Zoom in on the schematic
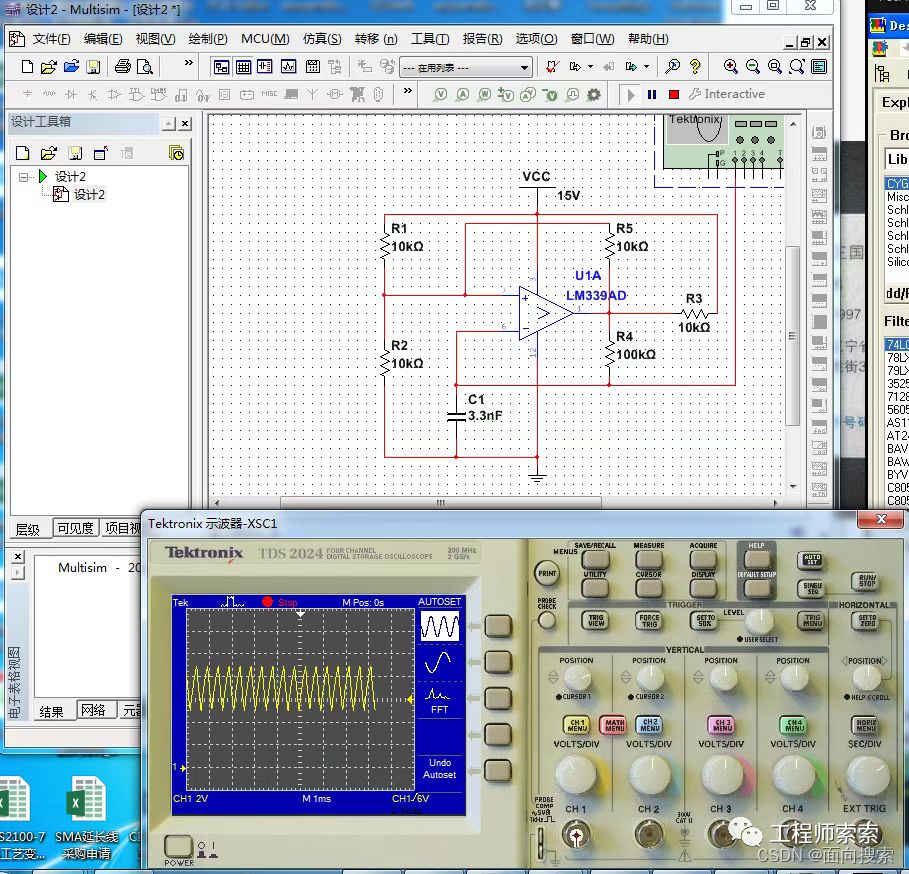909x874 pixels. click(730, 67)
